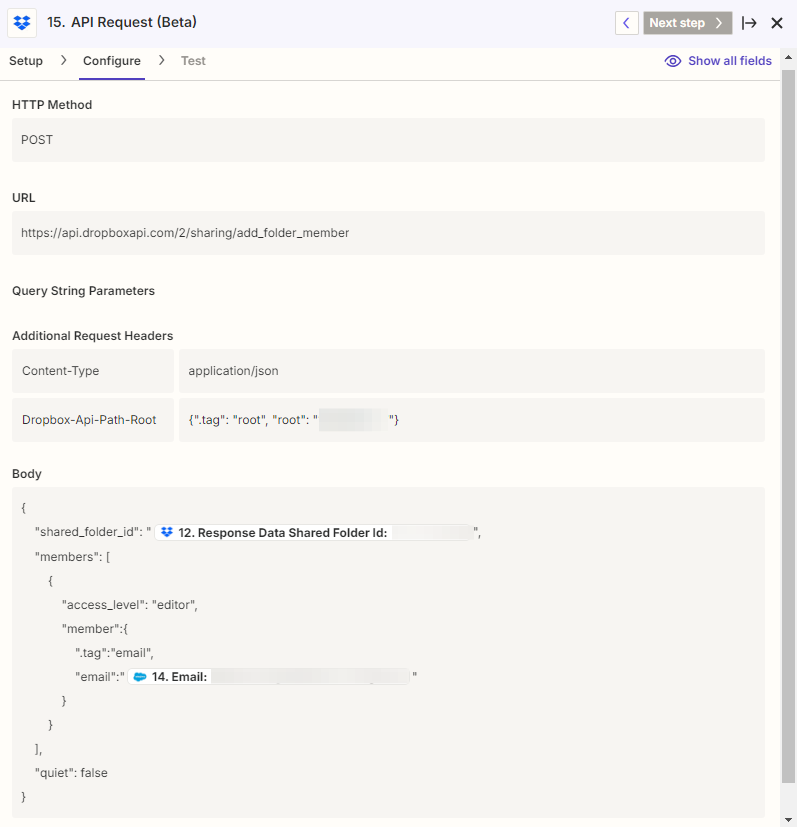797x827 pixels.
Task: Switch to the Test tab
Action: point(193,61)
